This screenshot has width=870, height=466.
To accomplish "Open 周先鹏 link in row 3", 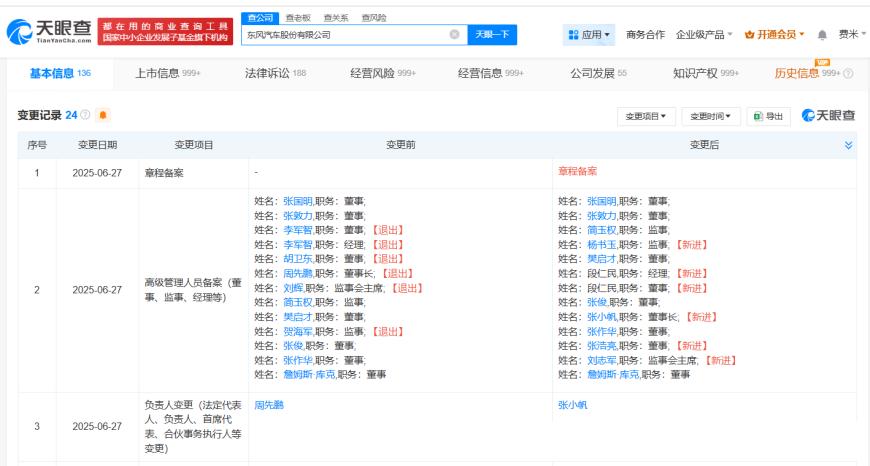I will tap(269, 406).
